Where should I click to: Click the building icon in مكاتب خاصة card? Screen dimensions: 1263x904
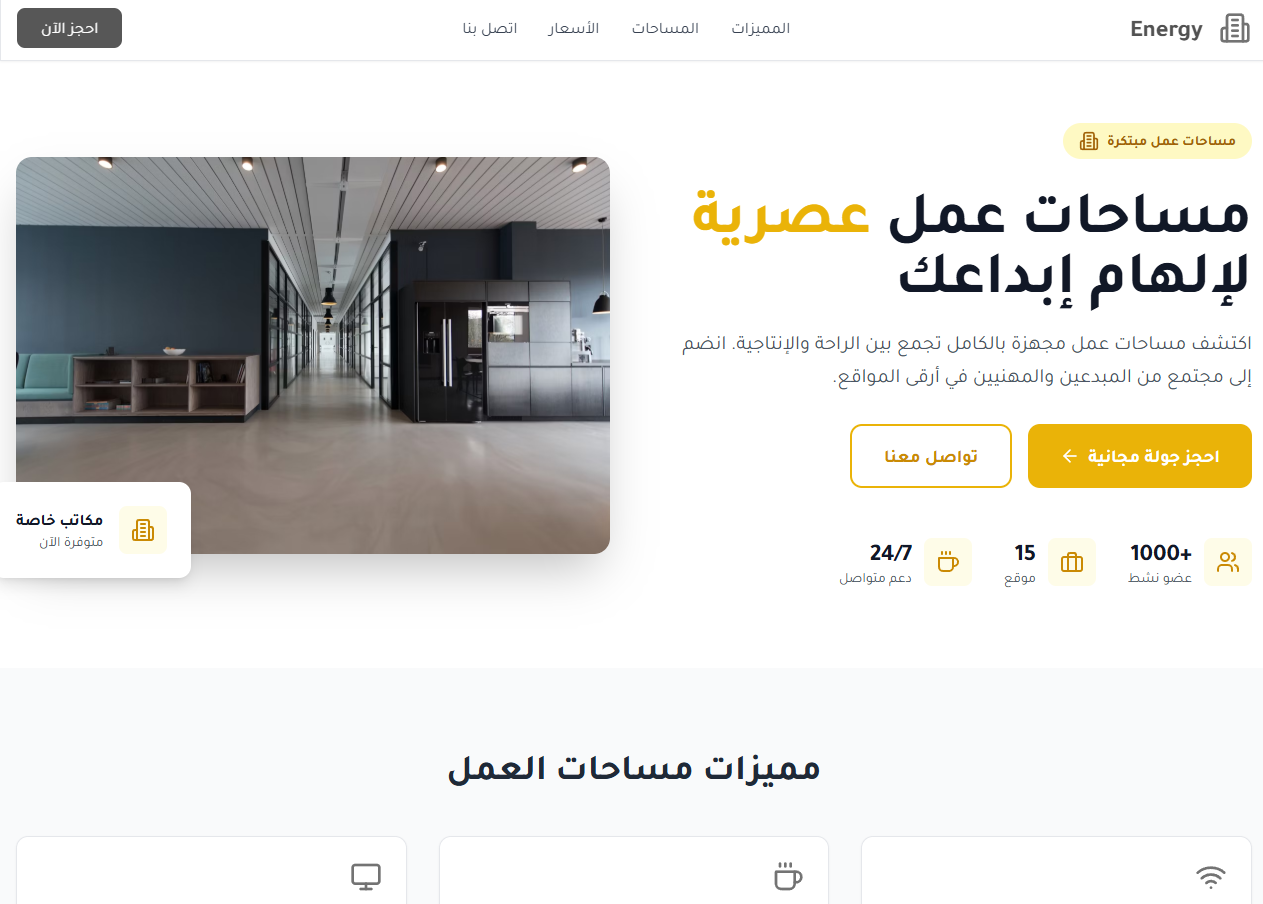coord(143,530)
